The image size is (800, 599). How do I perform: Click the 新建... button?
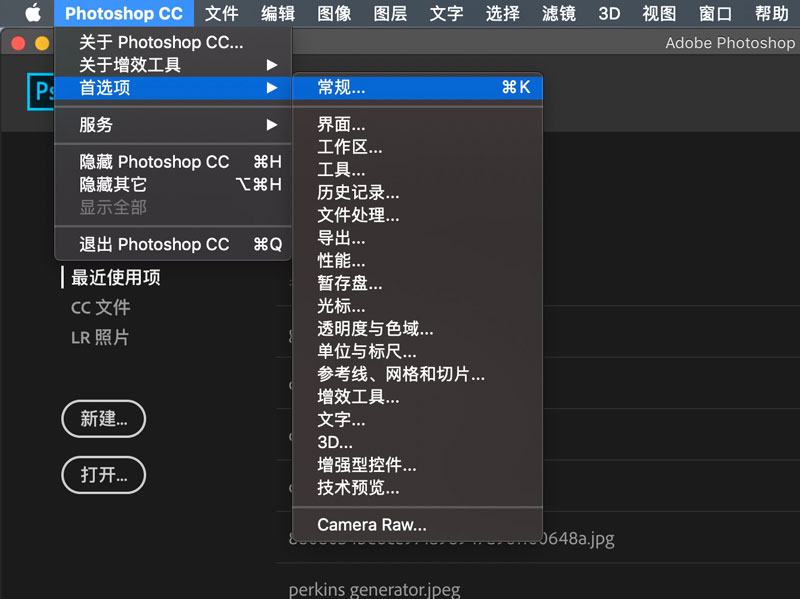pyautogui.click(x=104, y=419)
